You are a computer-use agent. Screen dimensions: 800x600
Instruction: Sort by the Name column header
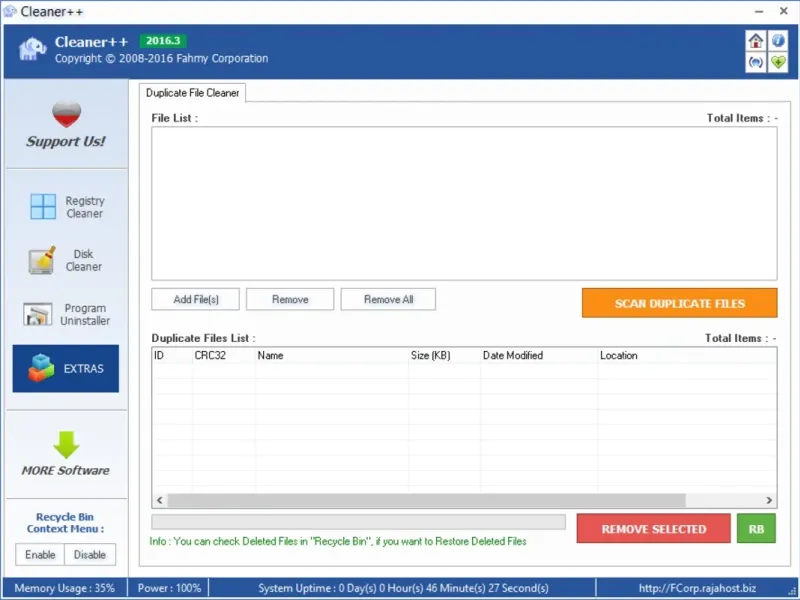click(x=332, y=356)
